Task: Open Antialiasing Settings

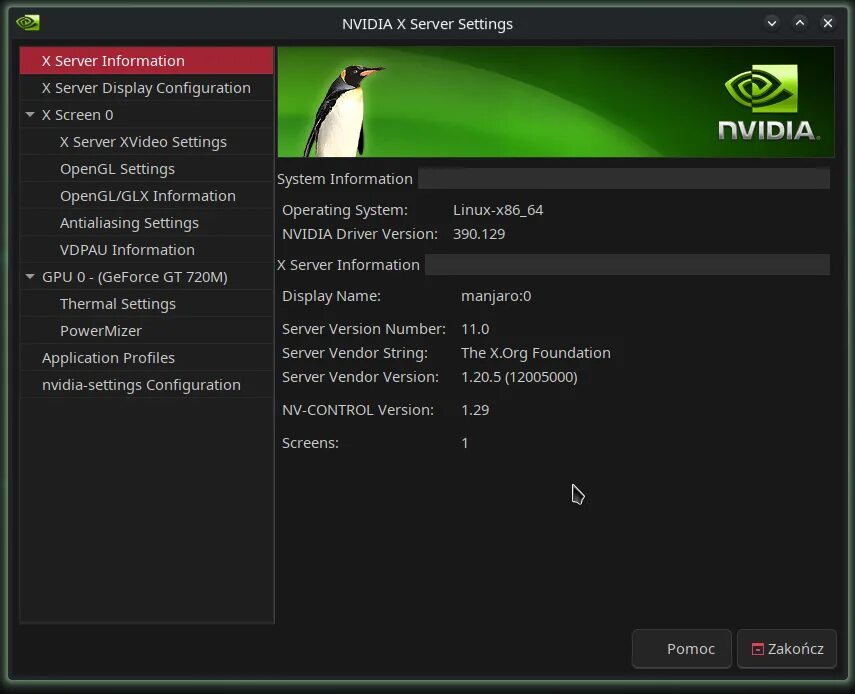Action: (x=146, y=223)
